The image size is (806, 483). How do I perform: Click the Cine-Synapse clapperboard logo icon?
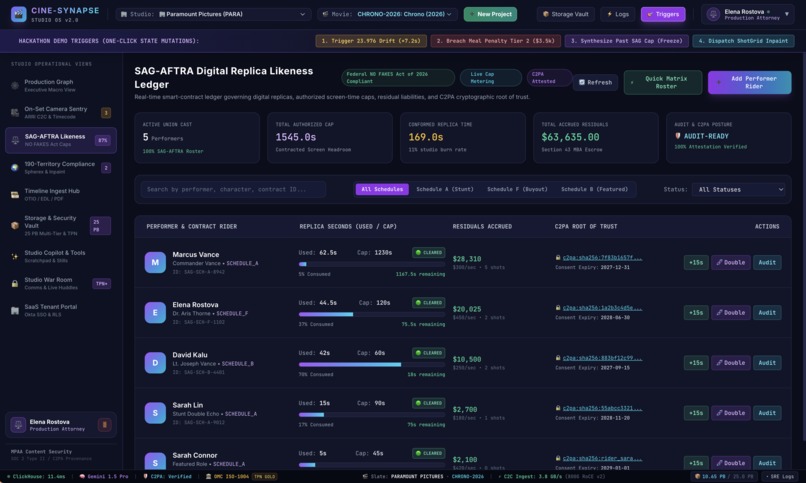point(19,14)
